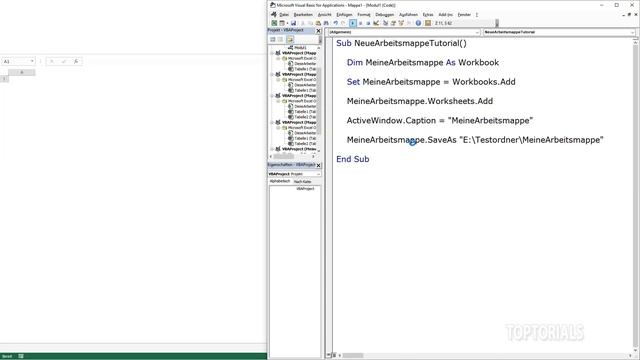Image resolution: width=640 pixels, height=360 pixels.
Task: Open VBA Help with the blue question icon
Action: coord(418,23)
